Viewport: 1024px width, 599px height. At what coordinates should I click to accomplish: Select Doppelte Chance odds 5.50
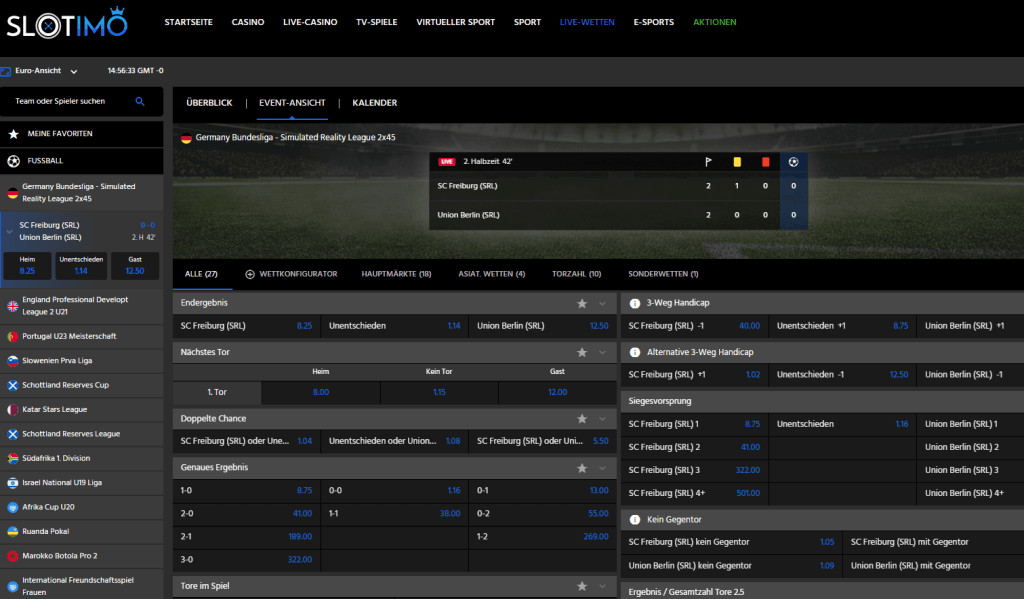click(x=543, y=442)
